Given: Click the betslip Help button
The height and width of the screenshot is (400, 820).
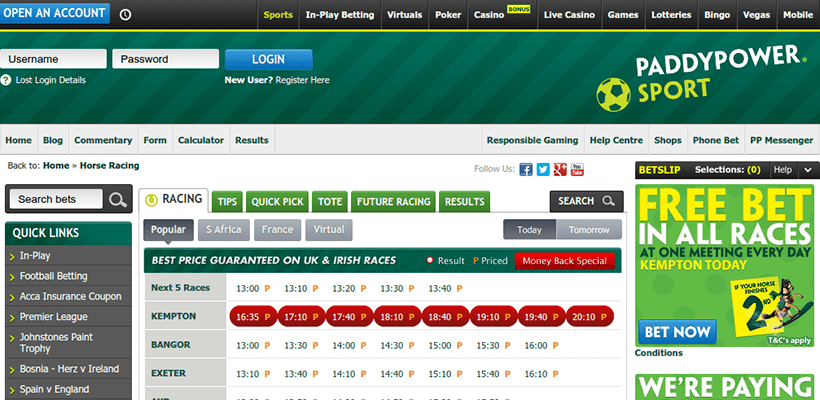Looking at the screenshot, I should 783,170.
